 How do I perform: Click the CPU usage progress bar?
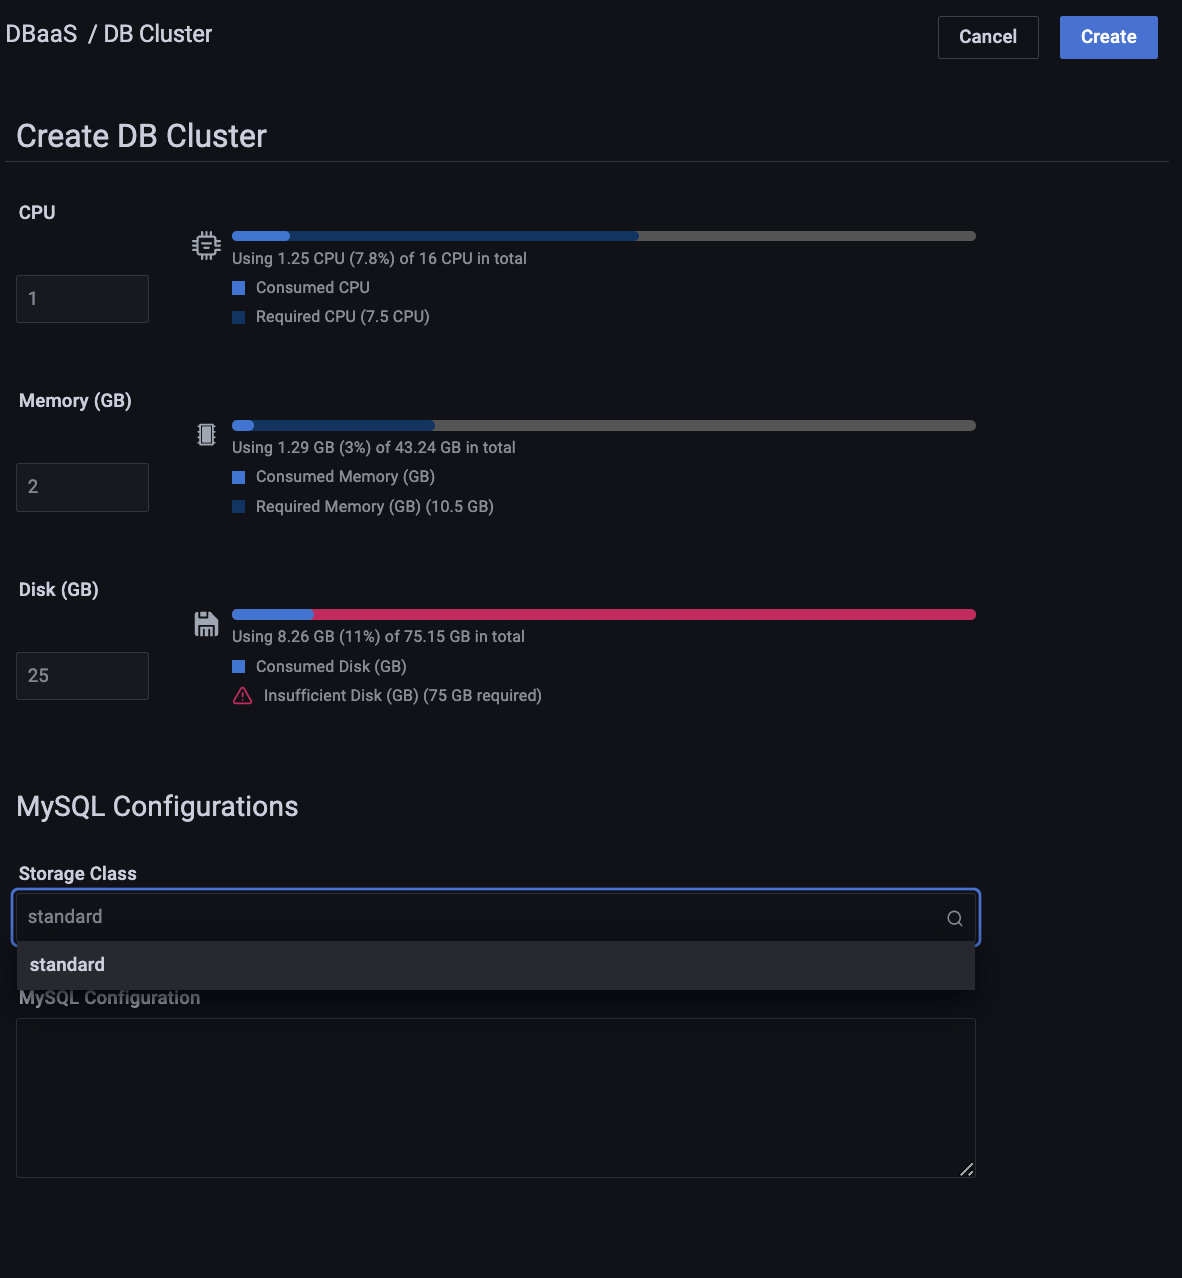[603, 236]
